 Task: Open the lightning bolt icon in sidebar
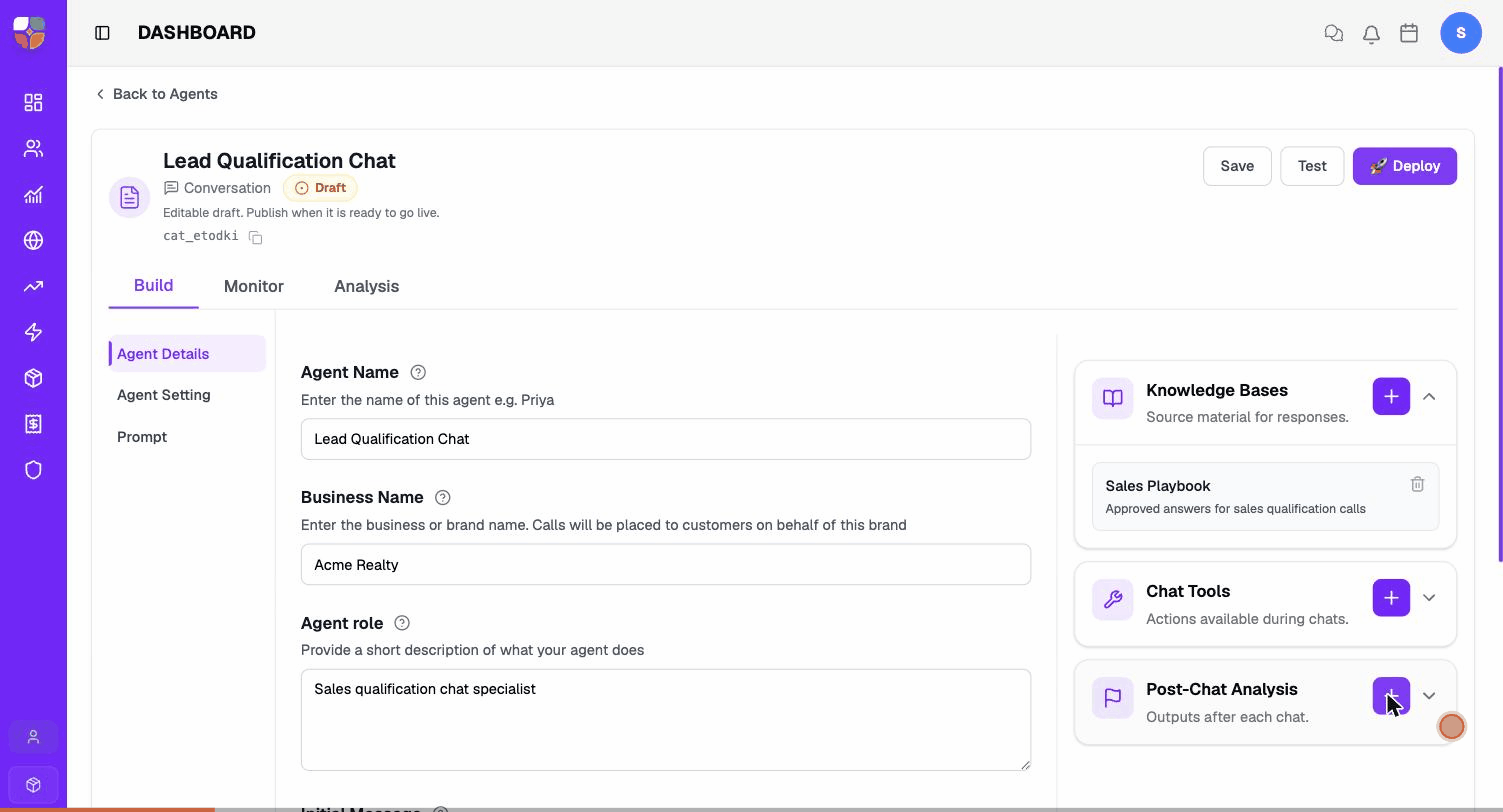click(33, 332)
